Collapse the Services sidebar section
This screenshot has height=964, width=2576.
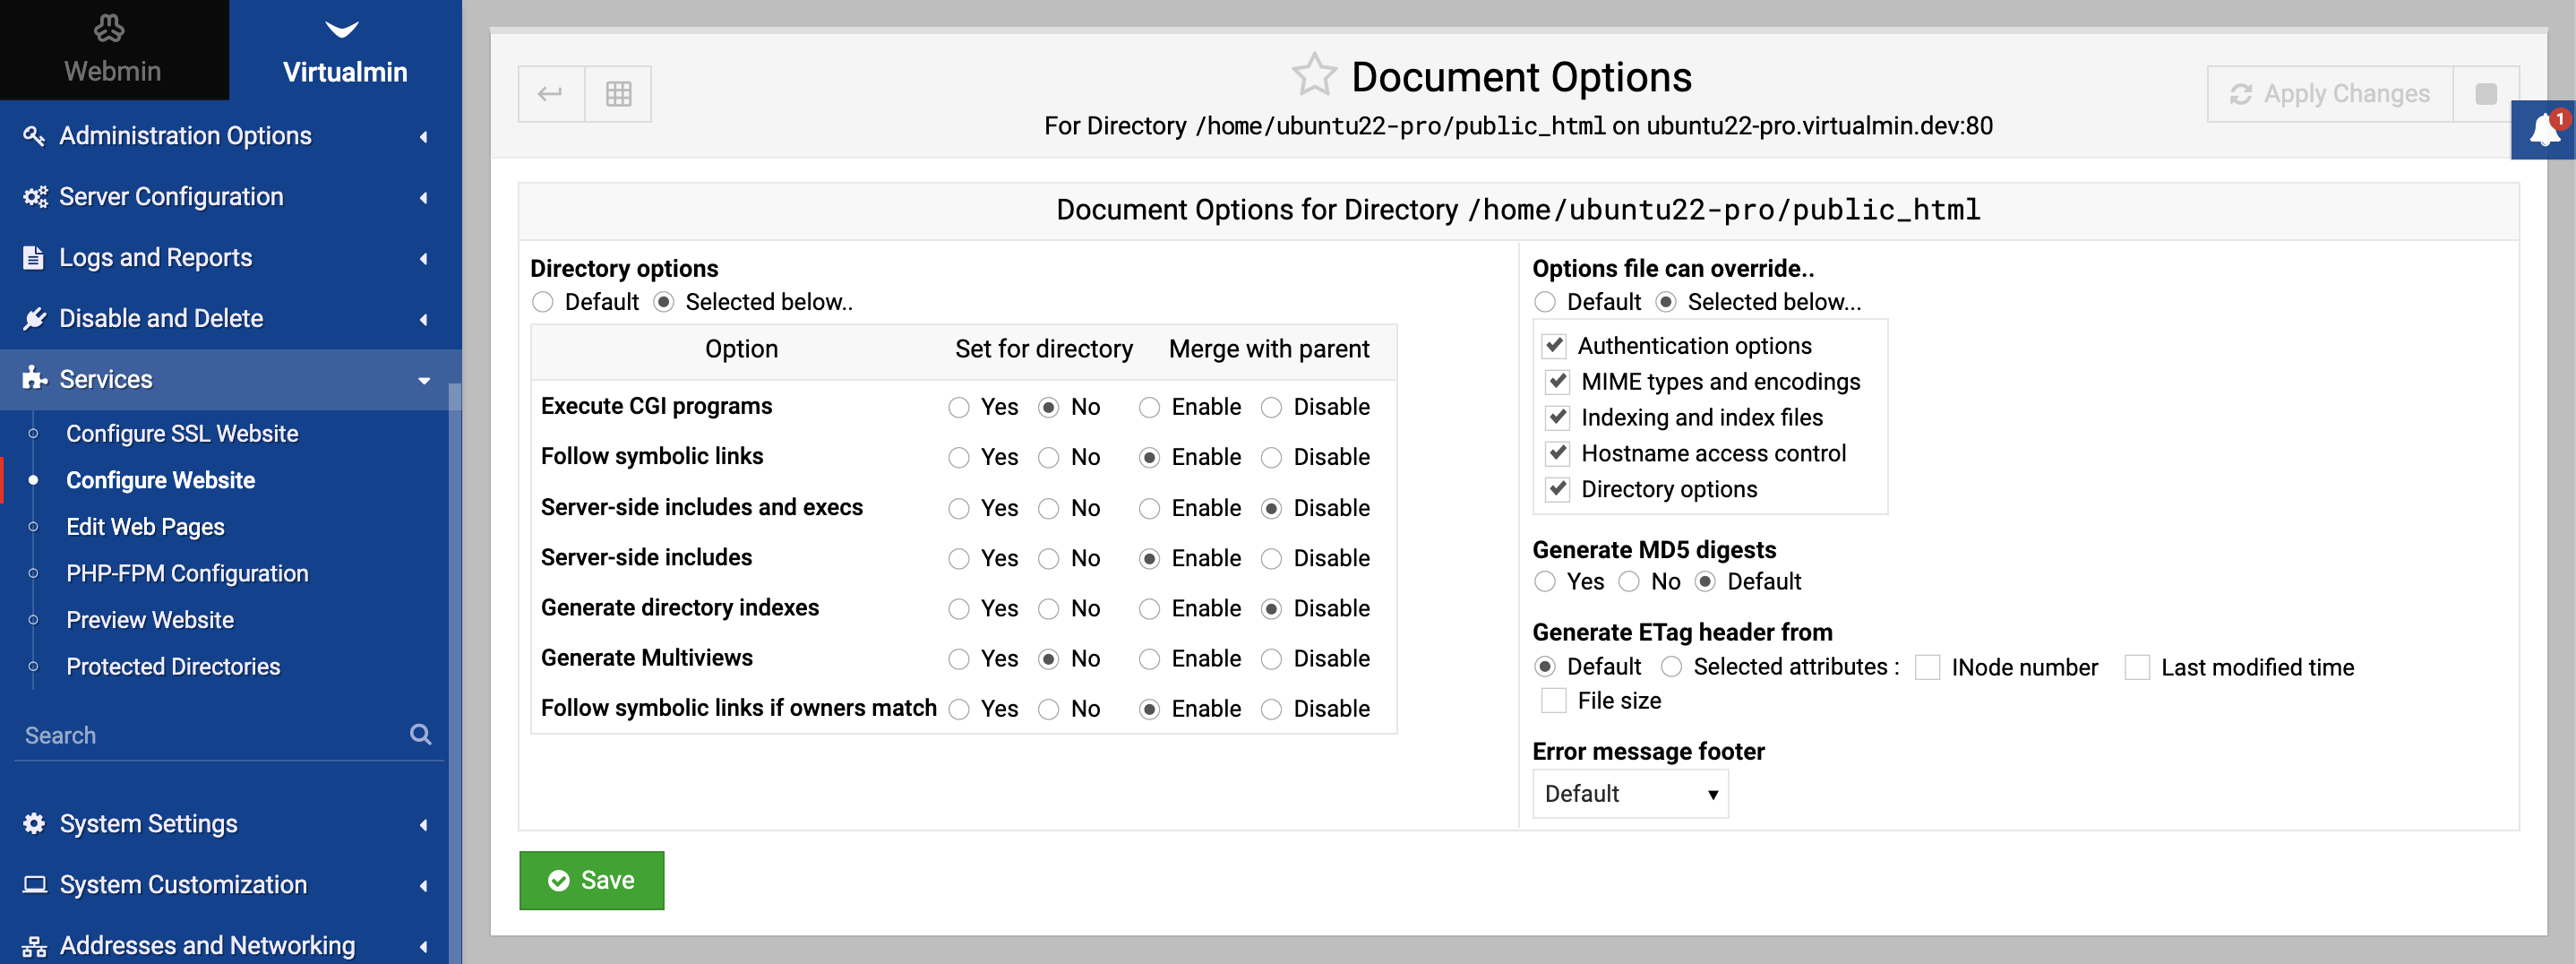point(424,379)
